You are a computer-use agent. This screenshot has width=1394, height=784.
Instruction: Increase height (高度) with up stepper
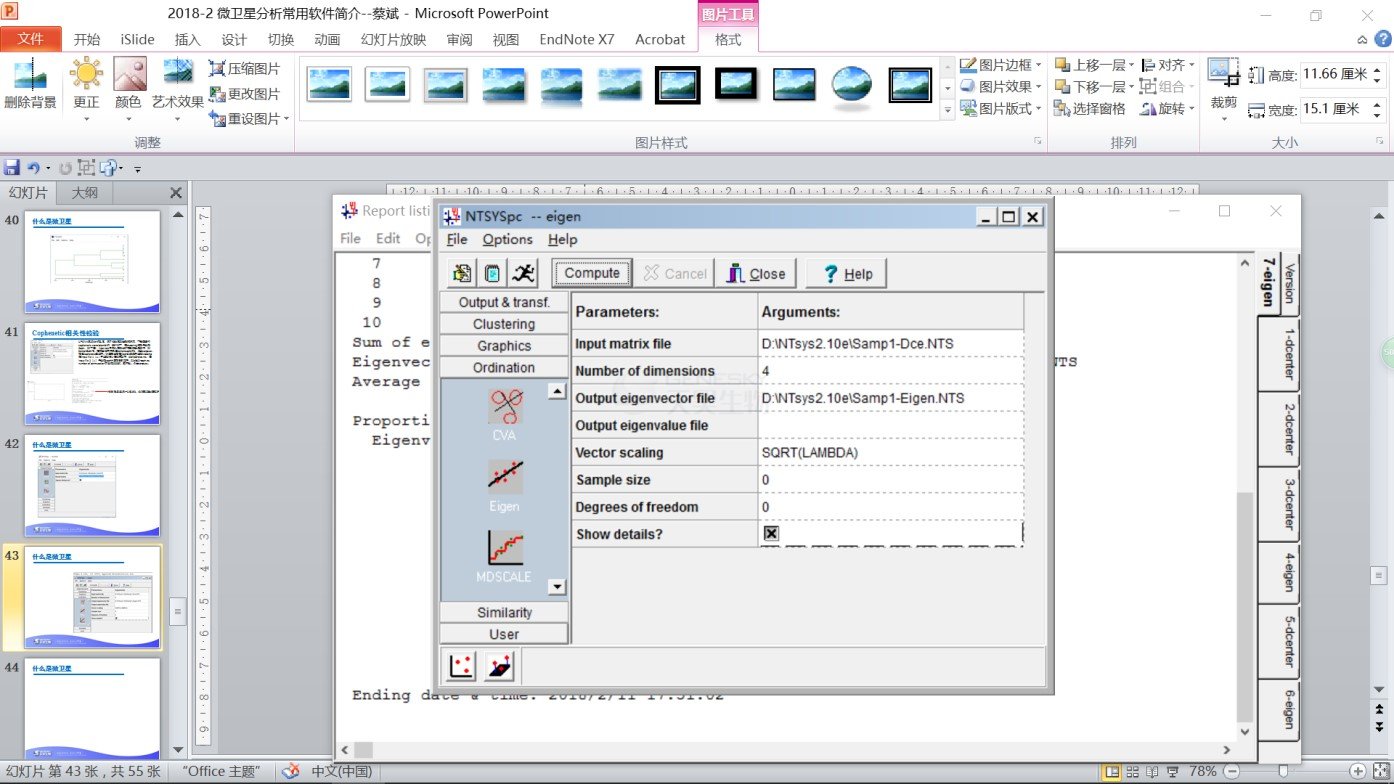coord(1378,70)
